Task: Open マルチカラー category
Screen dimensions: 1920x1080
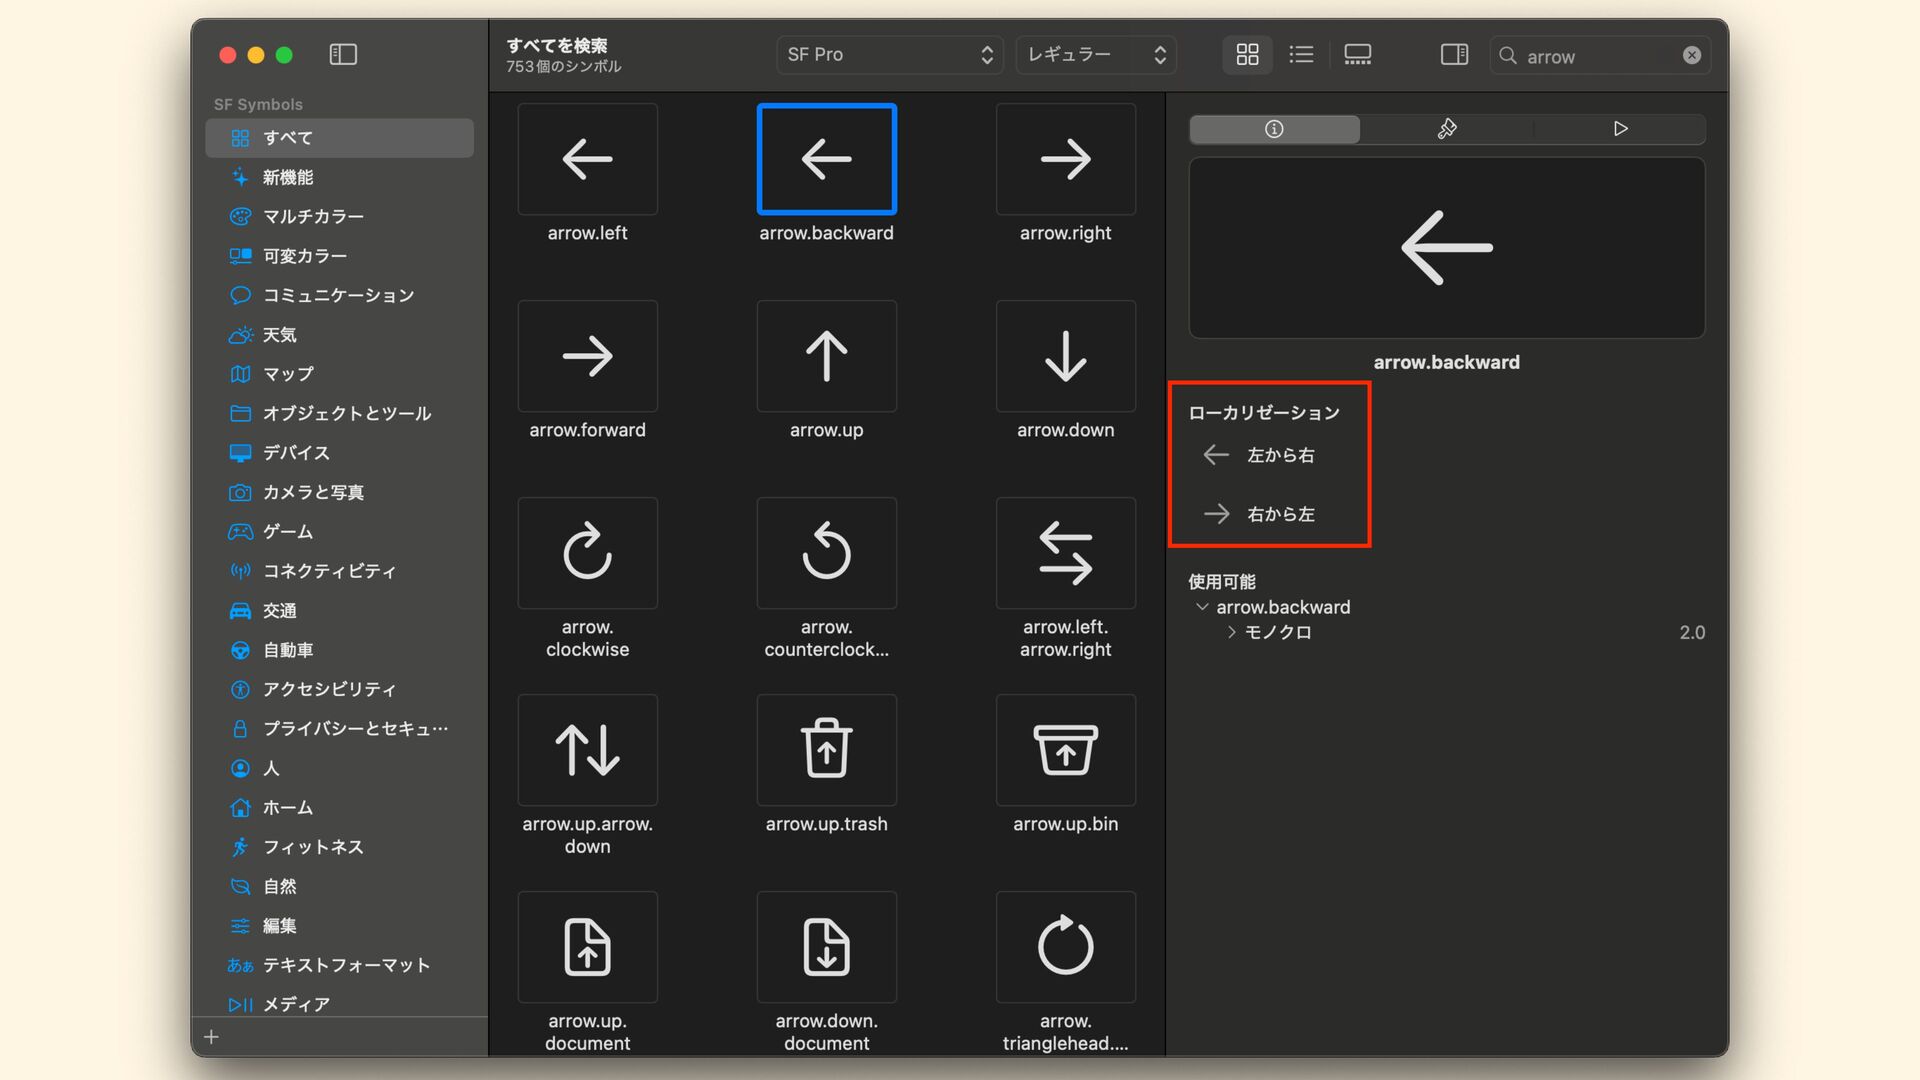Action: click(x=339, y=217)
